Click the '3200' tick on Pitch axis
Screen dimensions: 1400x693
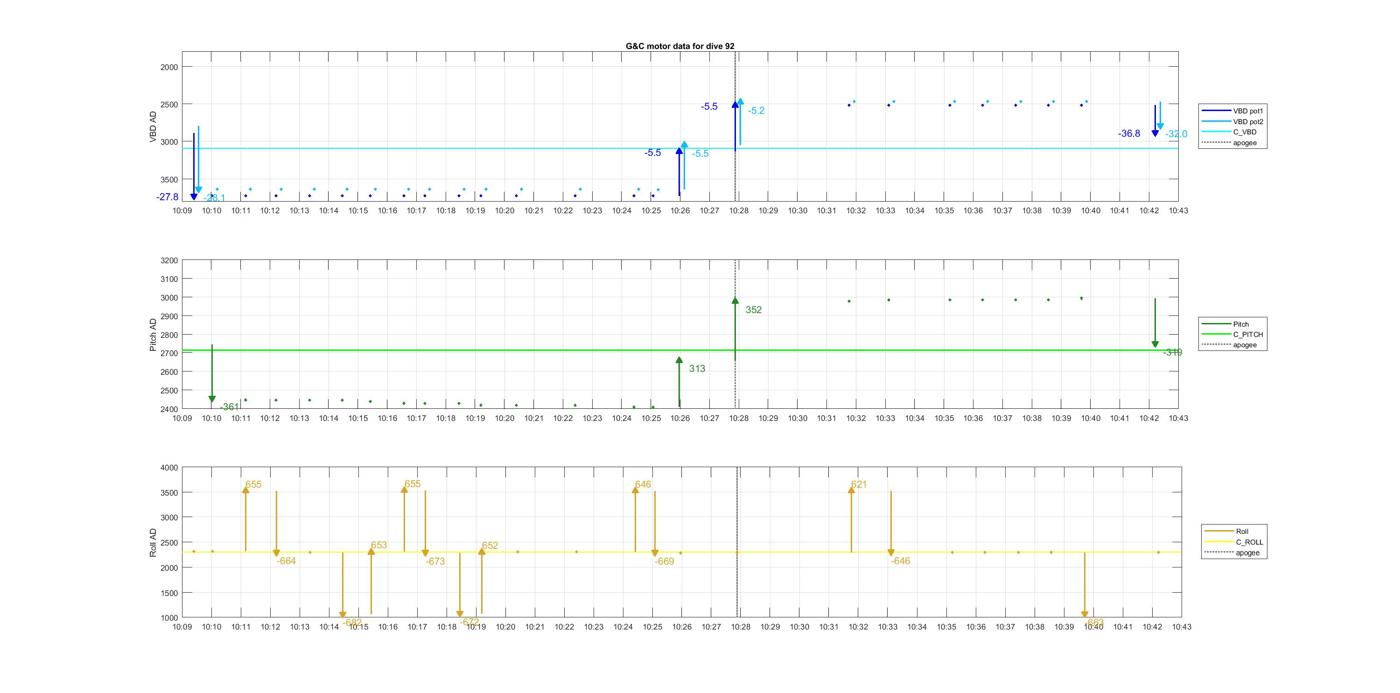point(168,261)
